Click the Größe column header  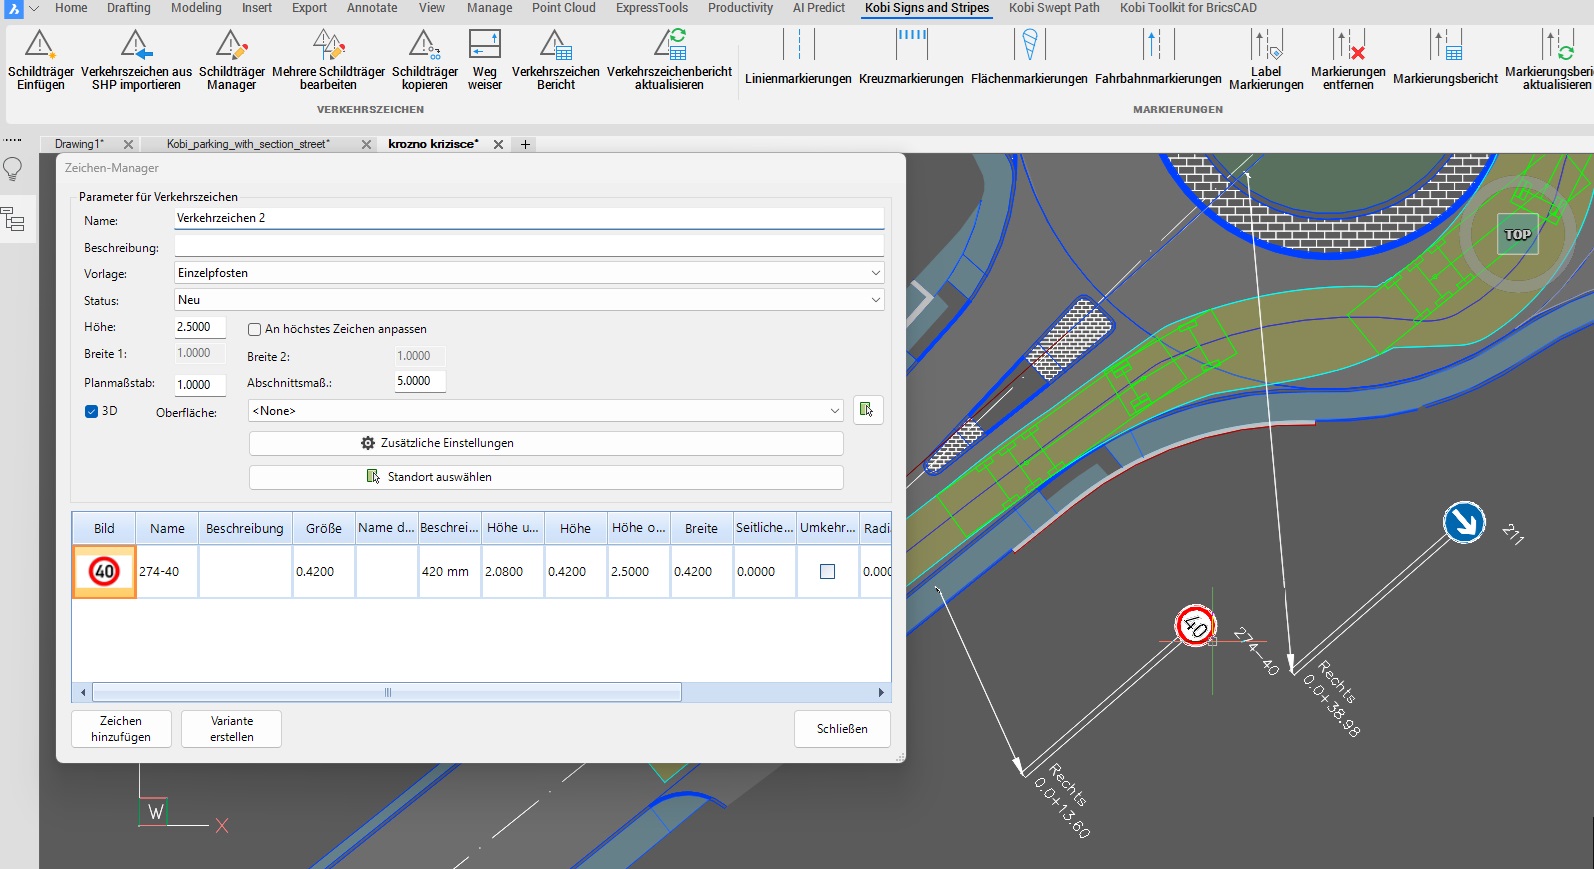[324, 529]
